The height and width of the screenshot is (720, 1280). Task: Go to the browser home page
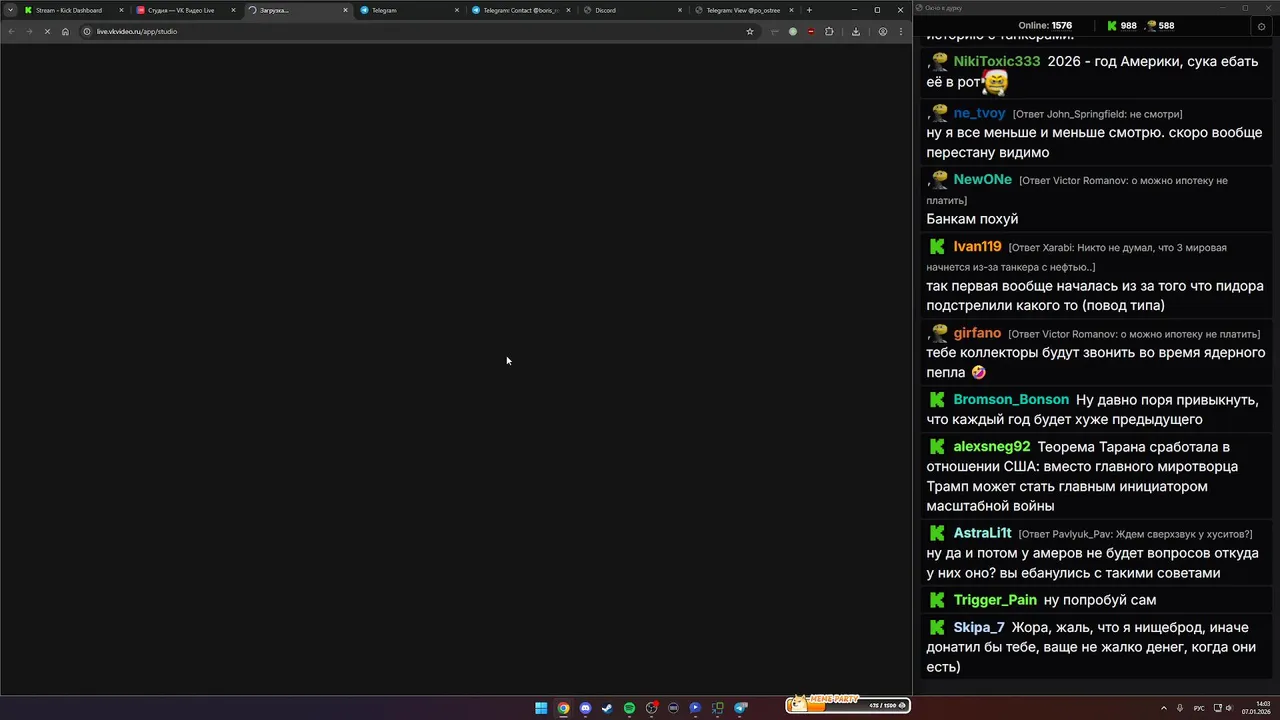pos(65,31)
